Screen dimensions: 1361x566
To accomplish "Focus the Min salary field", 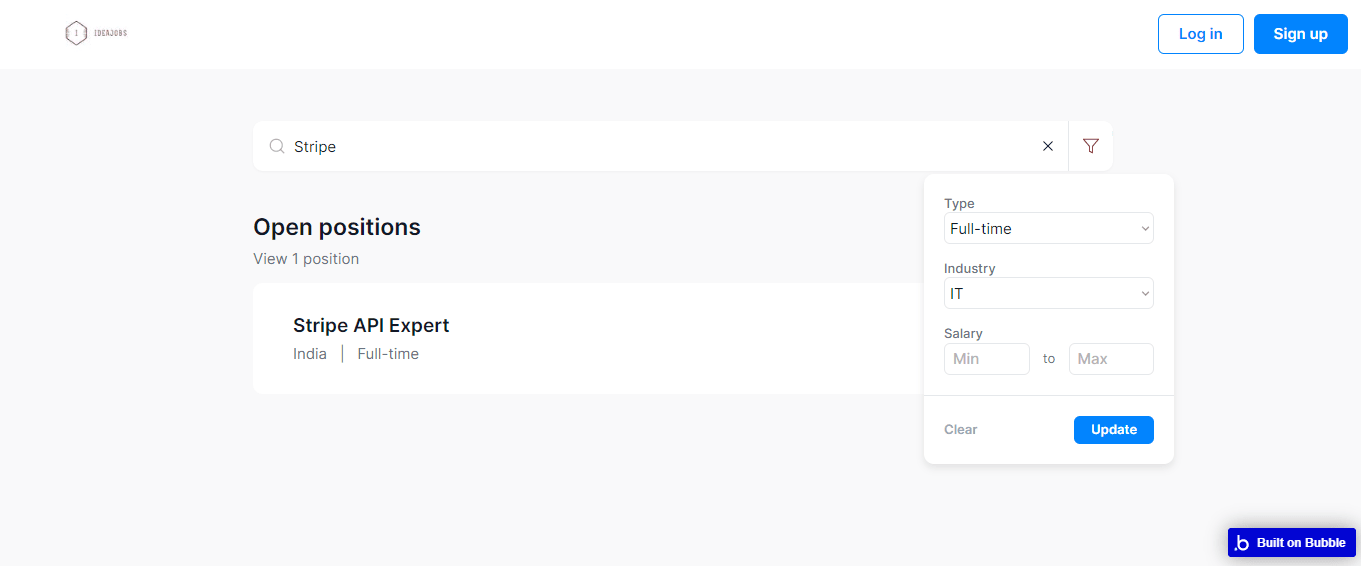I will coord(986,359).
